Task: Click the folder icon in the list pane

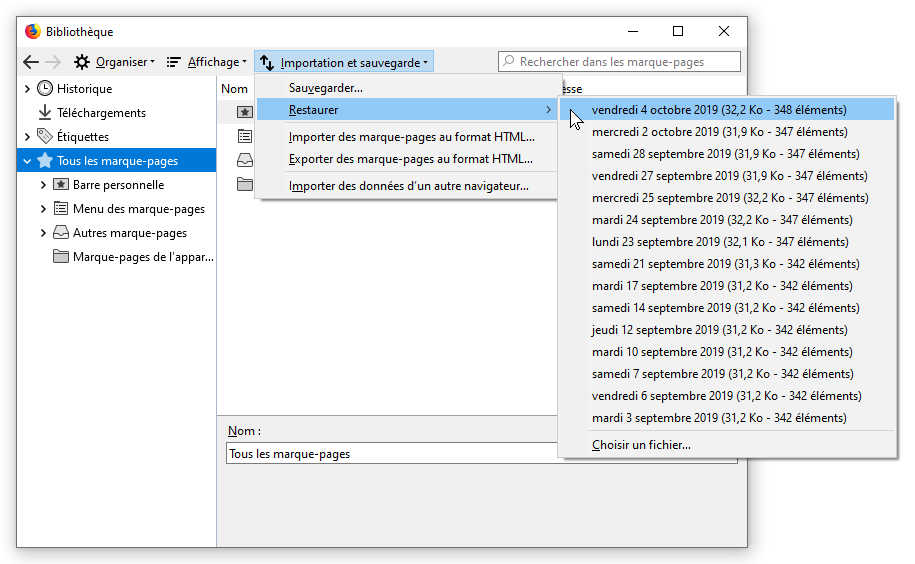Action: 245,184
